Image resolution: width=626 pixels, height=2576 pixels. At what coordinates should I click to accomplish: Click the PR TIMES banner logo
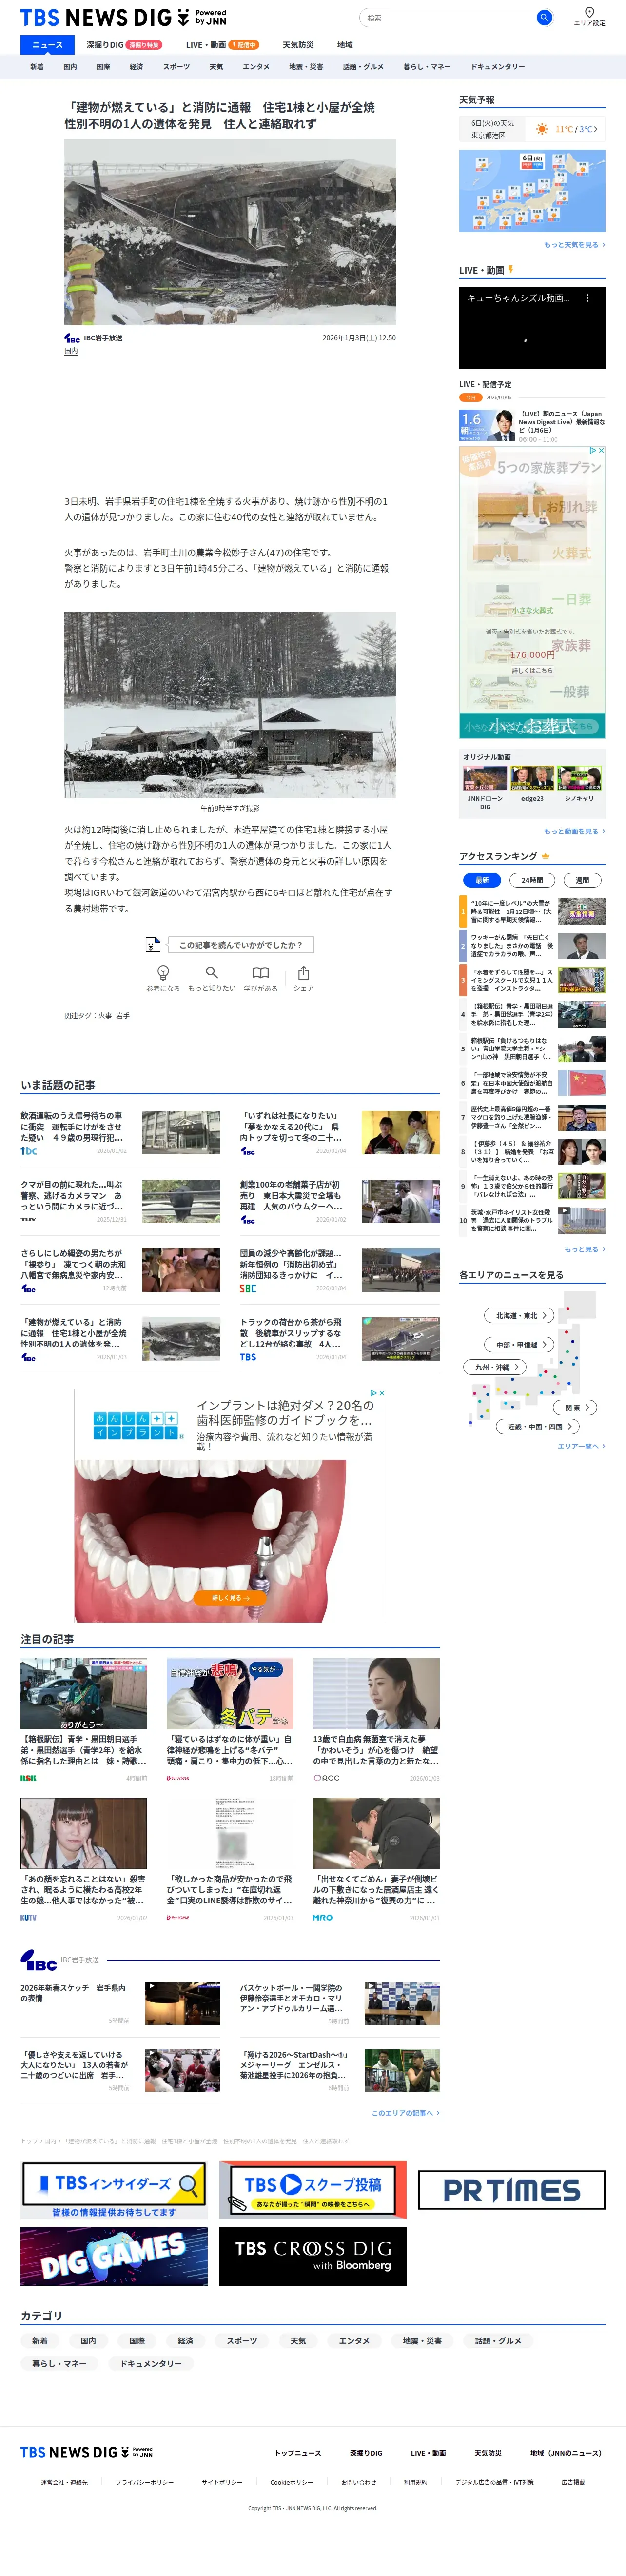[511, 2190]
